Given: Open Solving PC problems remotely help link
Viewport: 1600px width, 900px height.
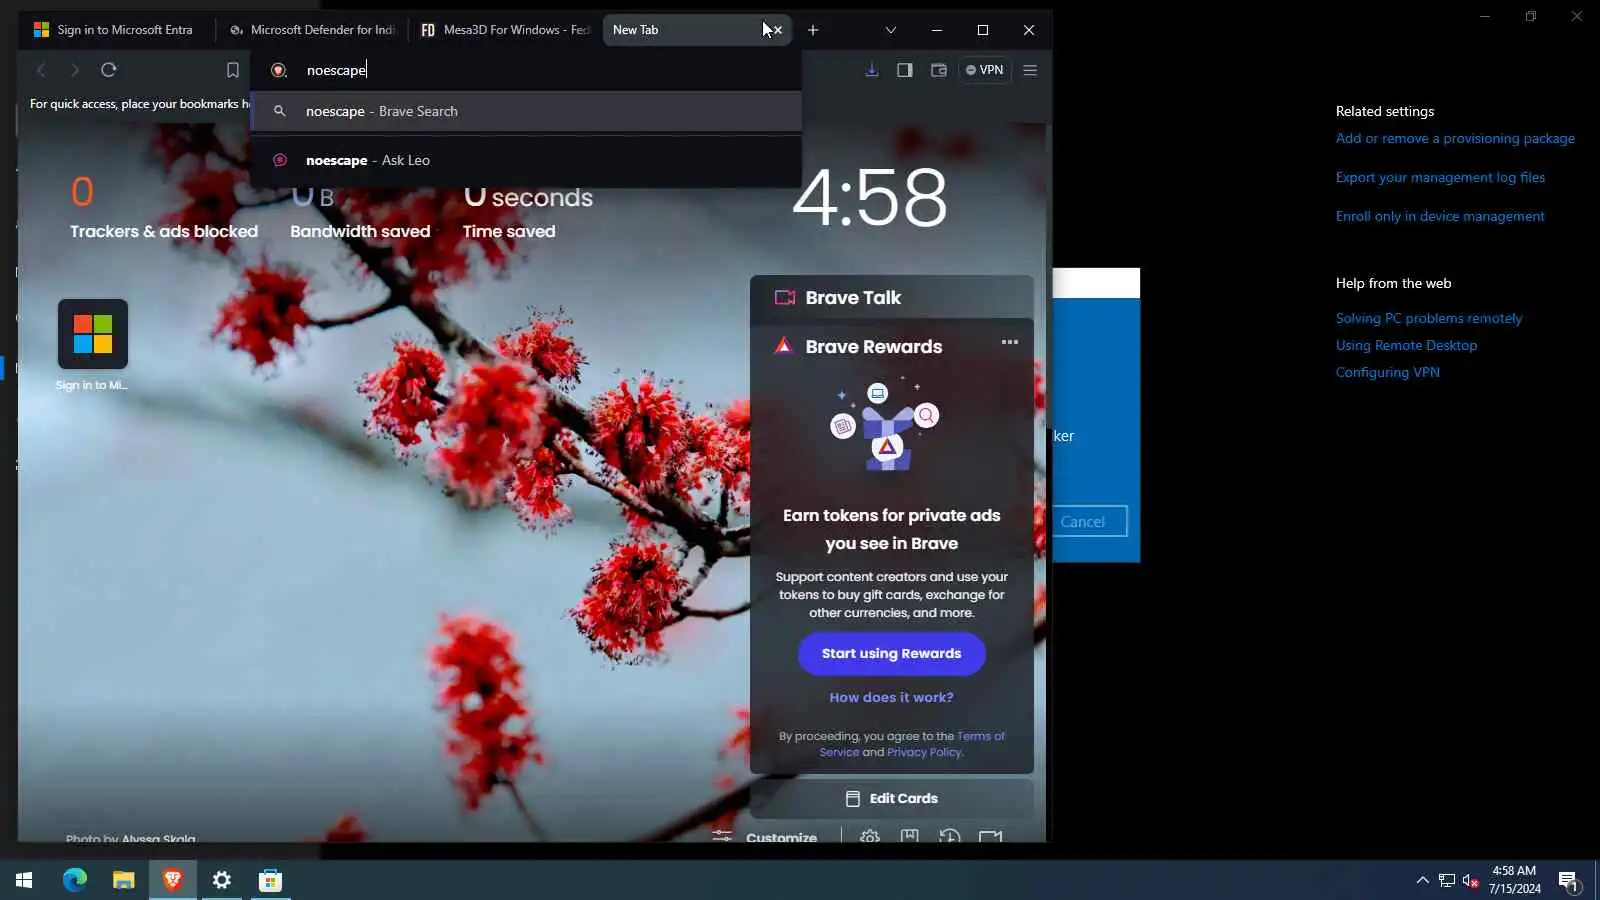Looking at the screenshot, I should pyautogui.click(x=1429, y=319).
